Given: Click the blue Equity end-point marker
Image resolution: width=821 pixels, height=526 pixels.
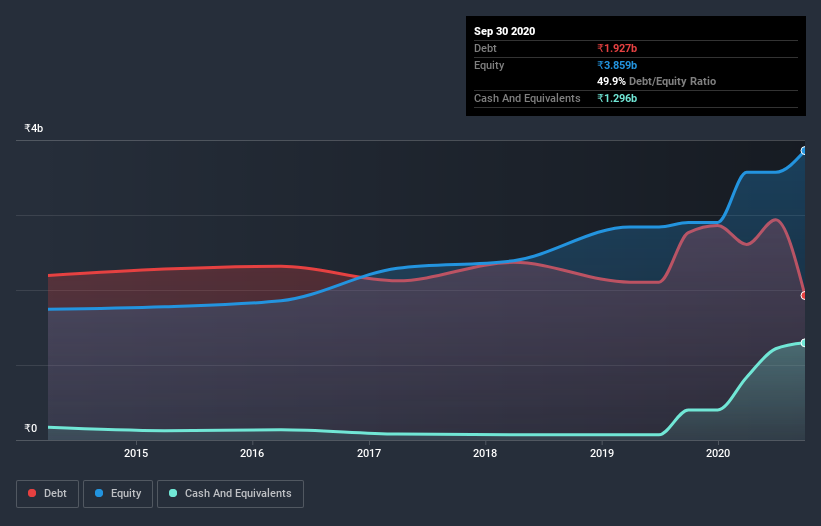Looking at the screenshot, I should (x=804, y=151).
